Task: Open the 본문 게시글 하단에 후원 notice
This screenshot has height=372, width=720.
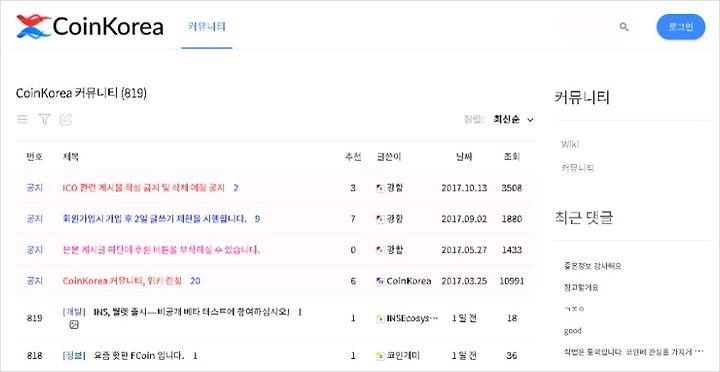Action: click(x=161, y=250)
